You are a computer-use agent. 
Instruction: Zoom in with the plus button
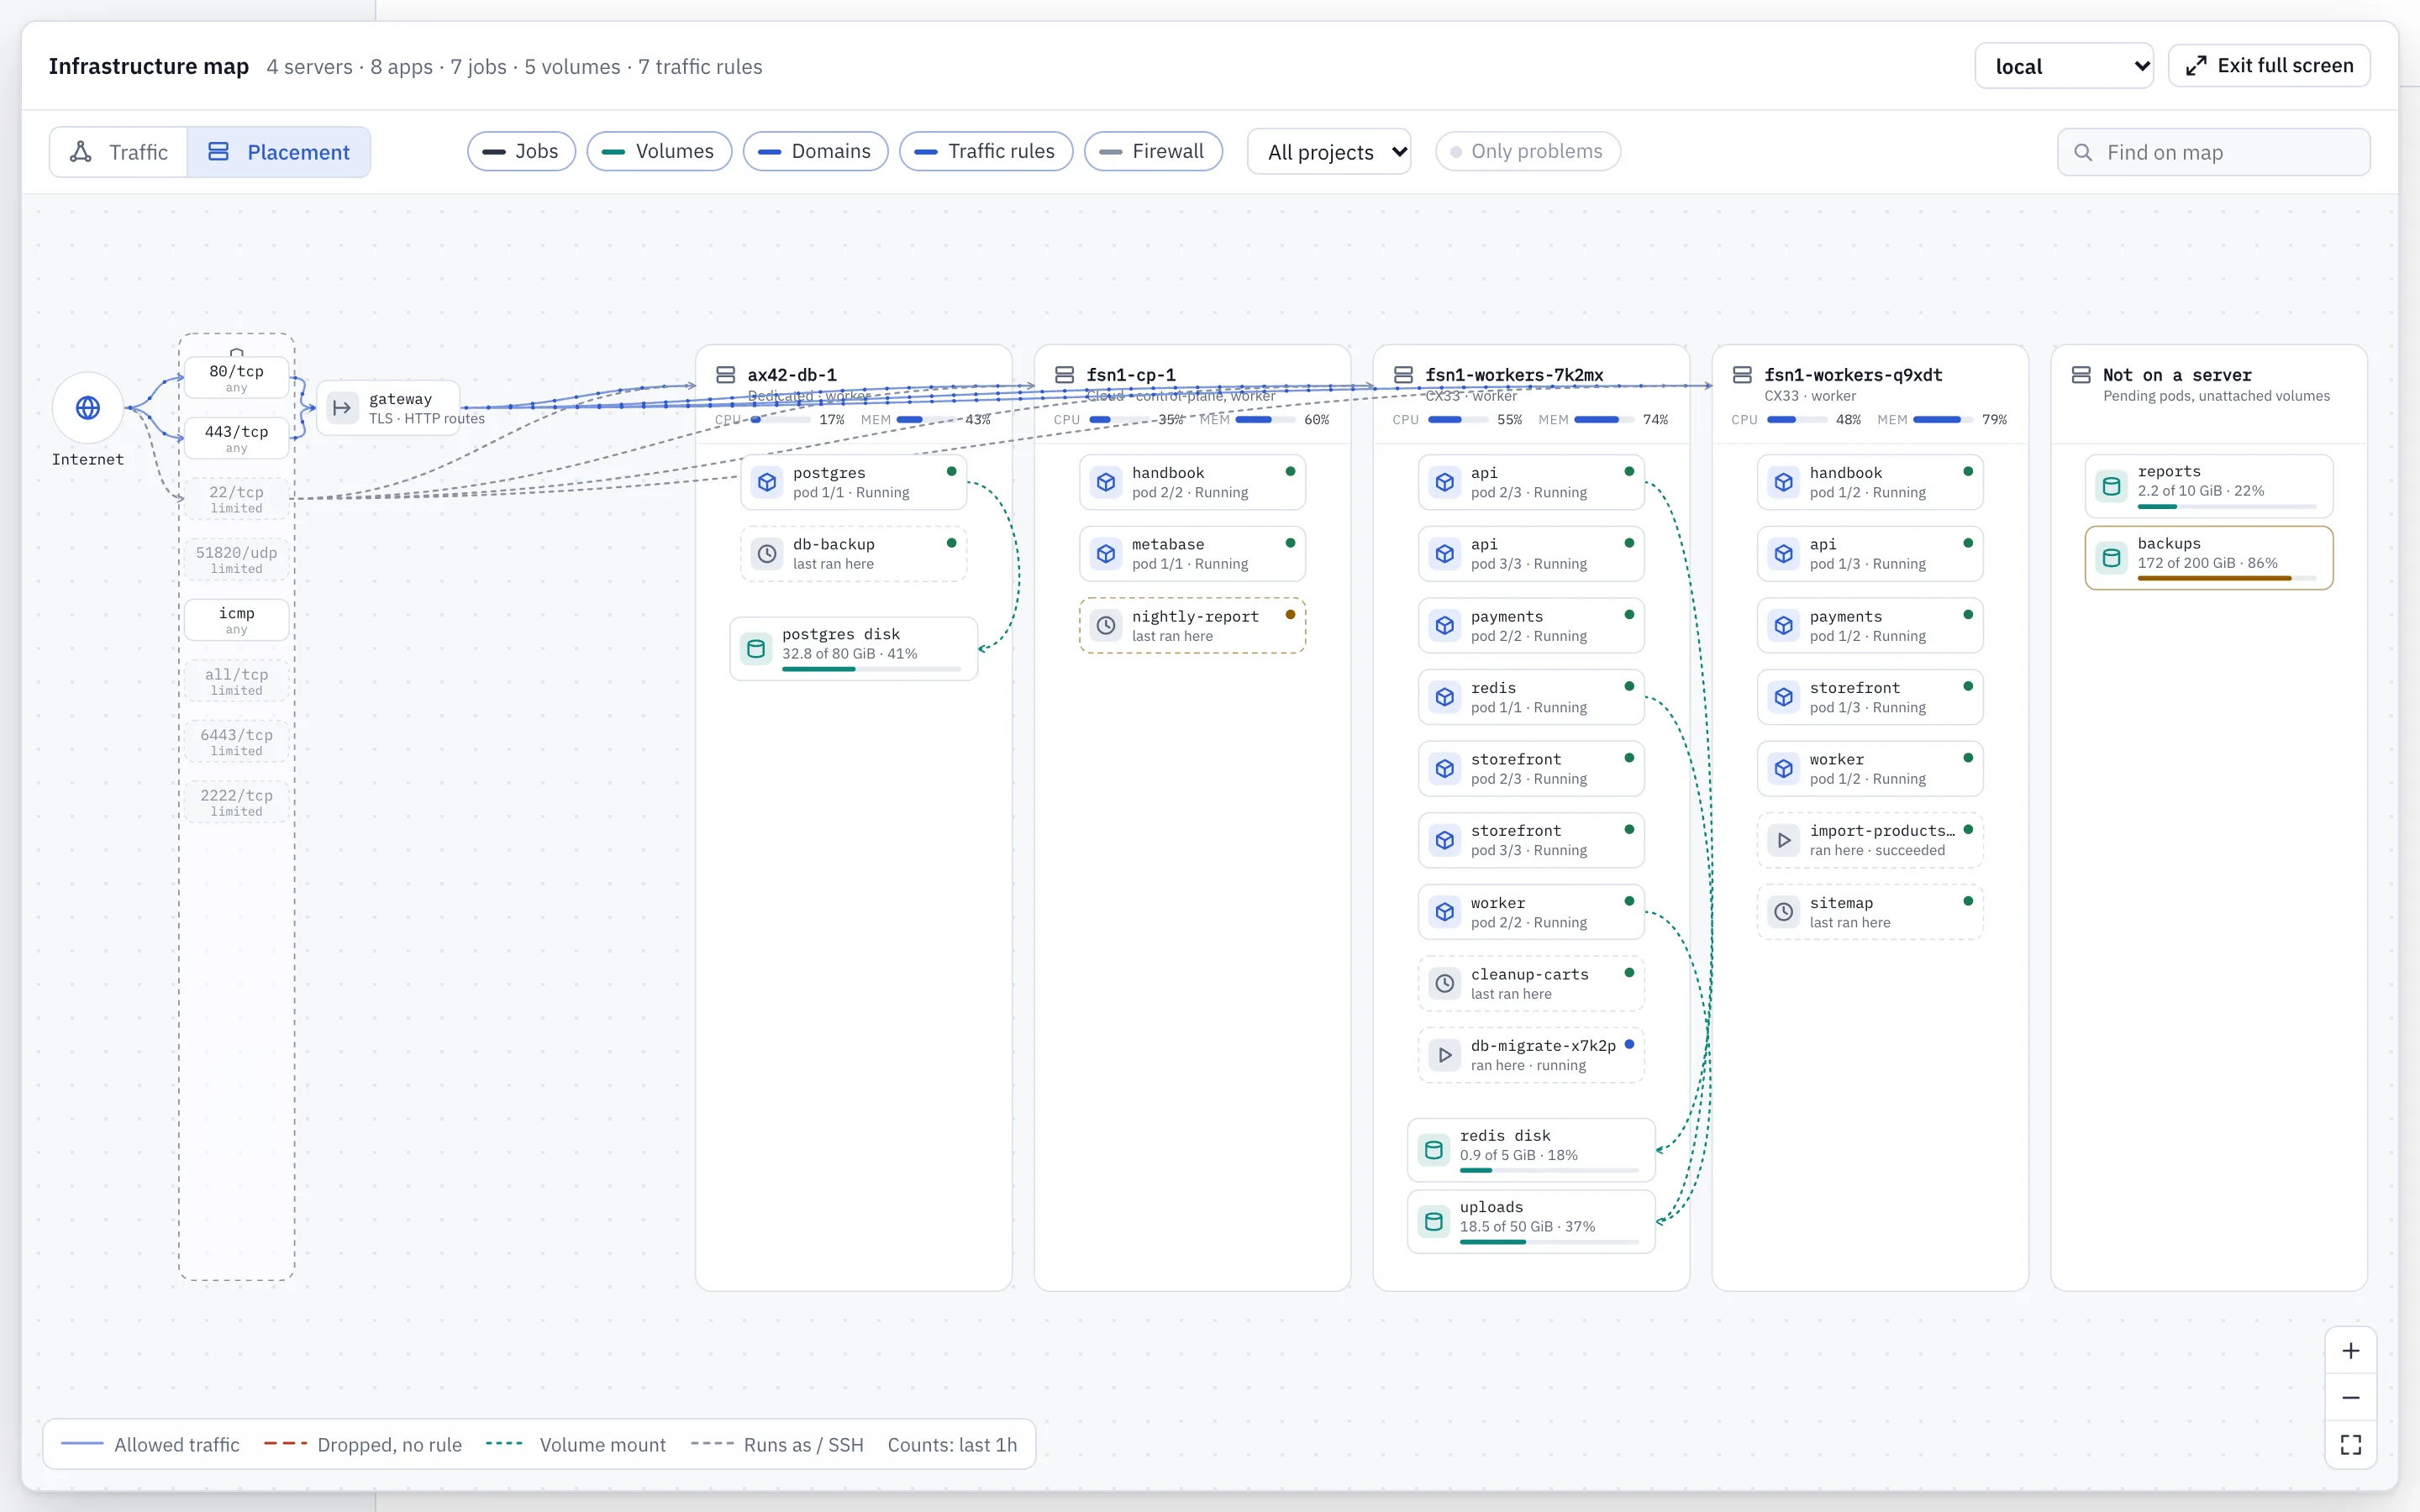pos(2351,1351)
